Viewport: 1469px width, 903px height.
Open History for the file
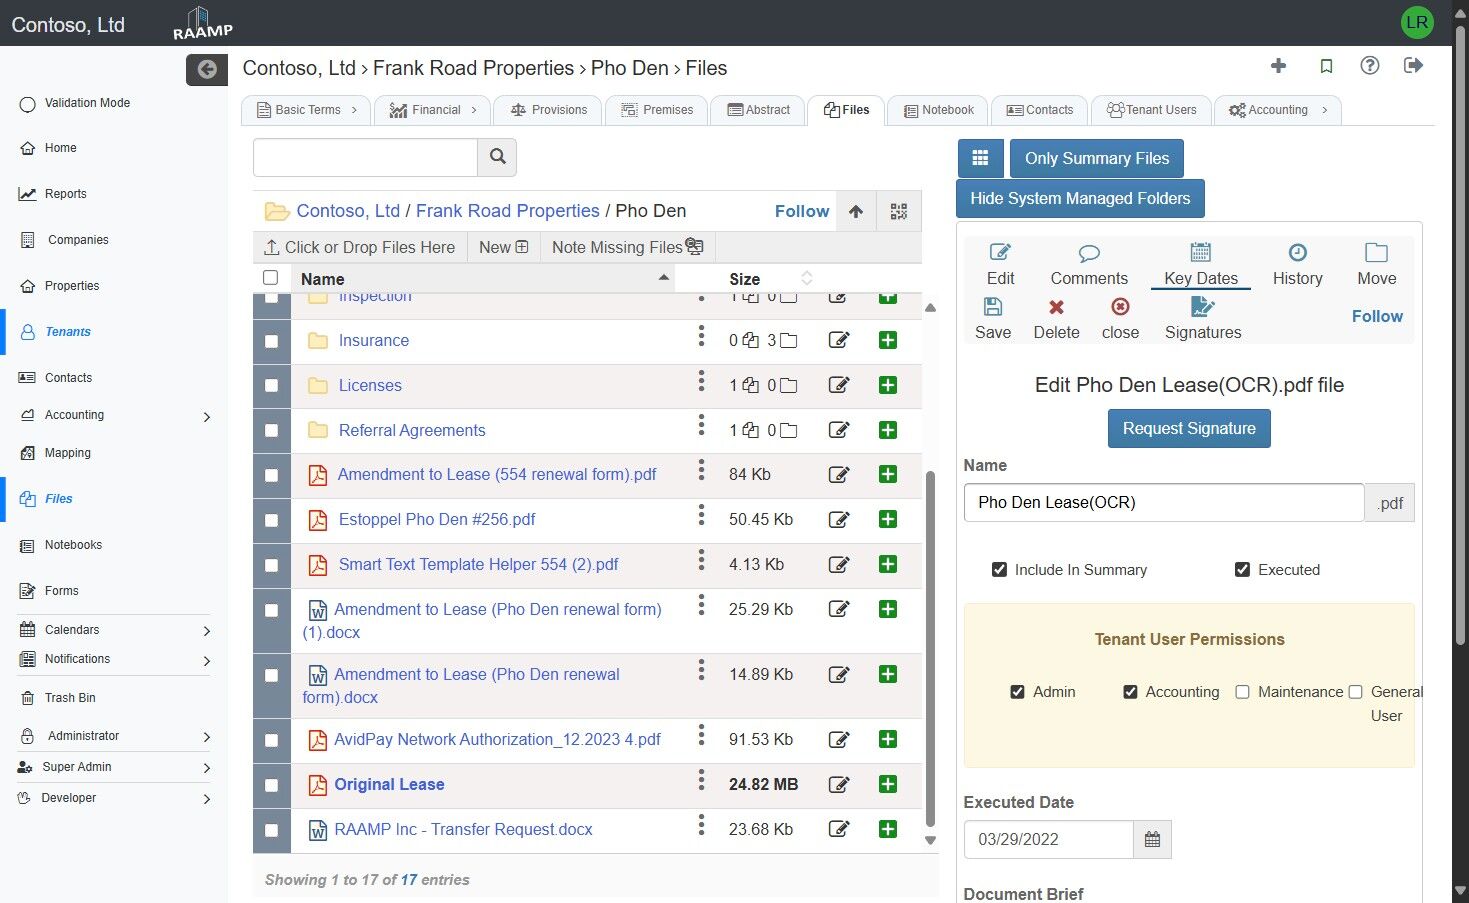point(1297,264)
